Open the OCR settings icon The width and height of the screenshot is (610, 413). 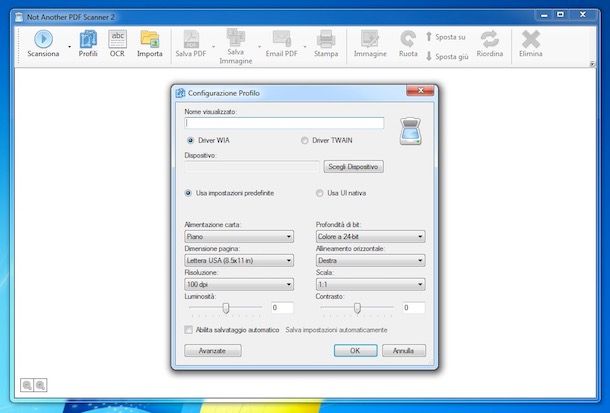pyautogui.click(x=117, y=44)
